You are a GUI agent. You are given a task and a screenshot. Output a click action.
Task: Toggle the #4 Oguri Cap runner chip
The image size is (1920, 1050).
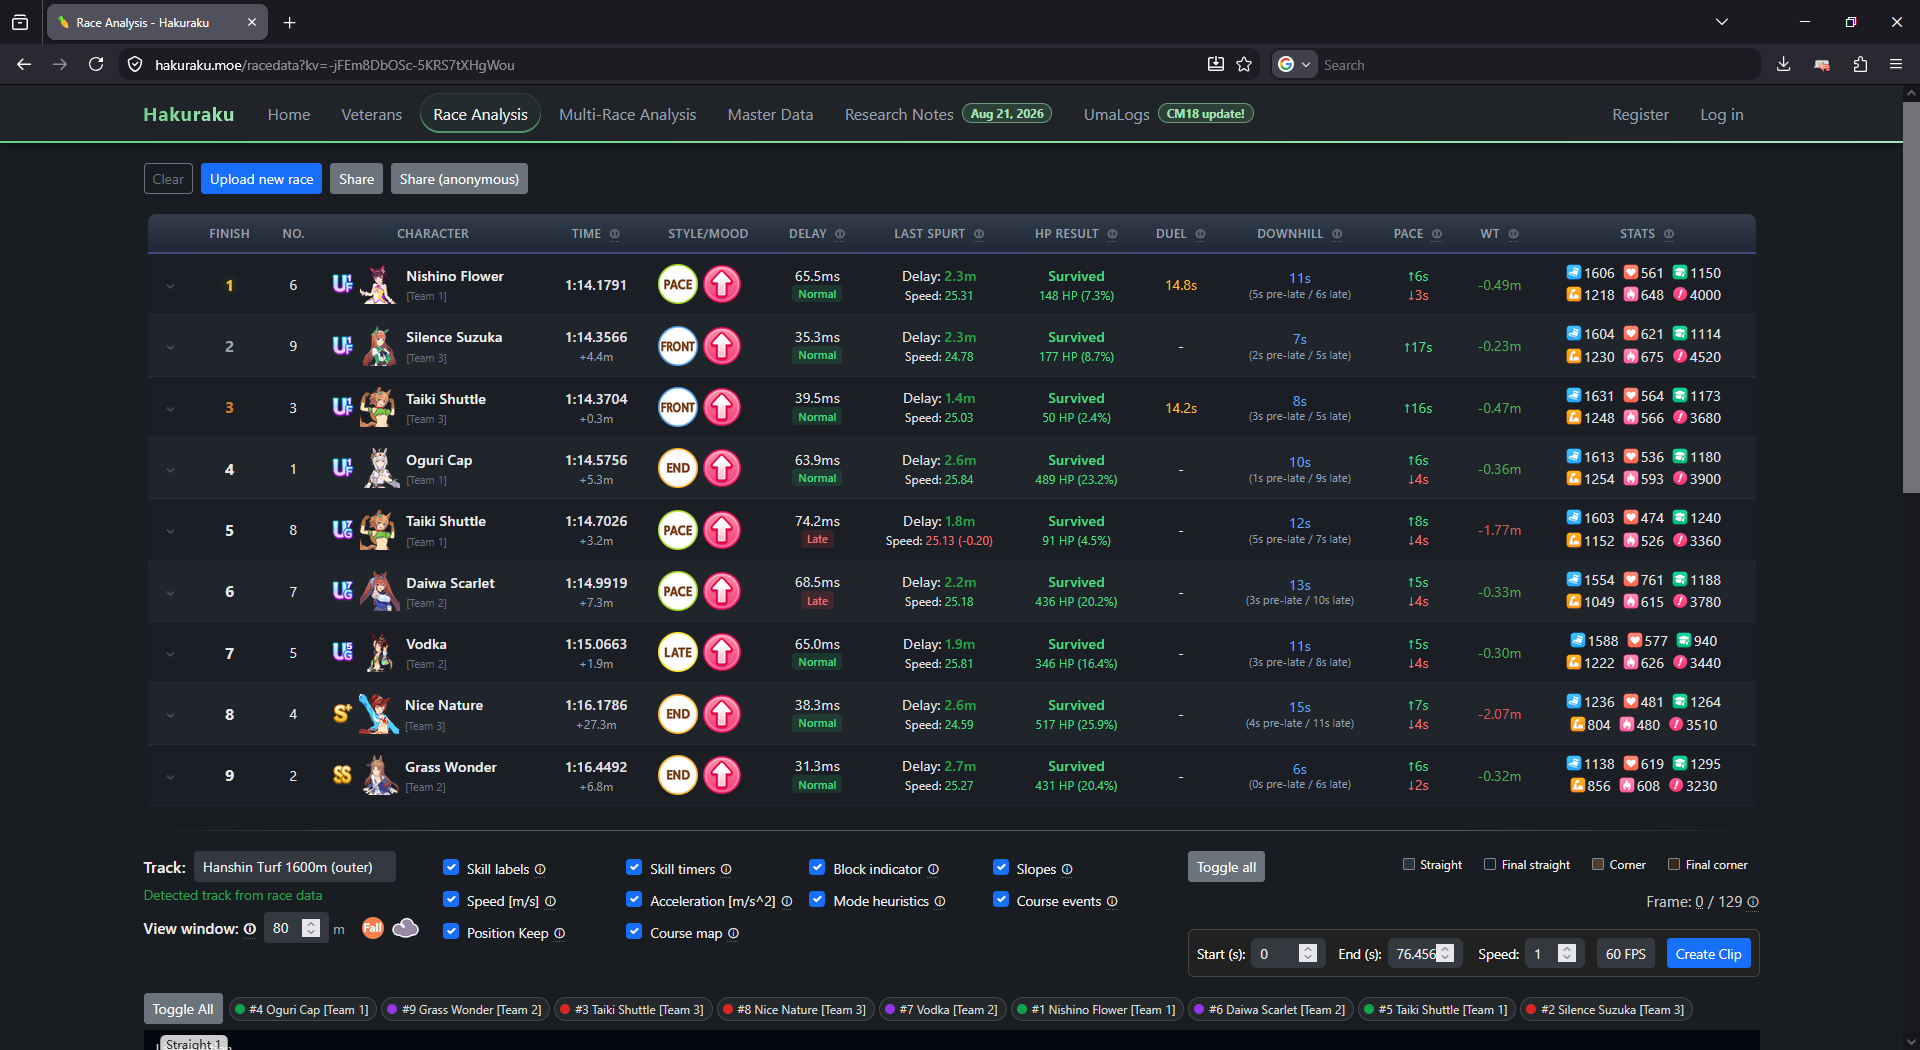(302, 1009)
